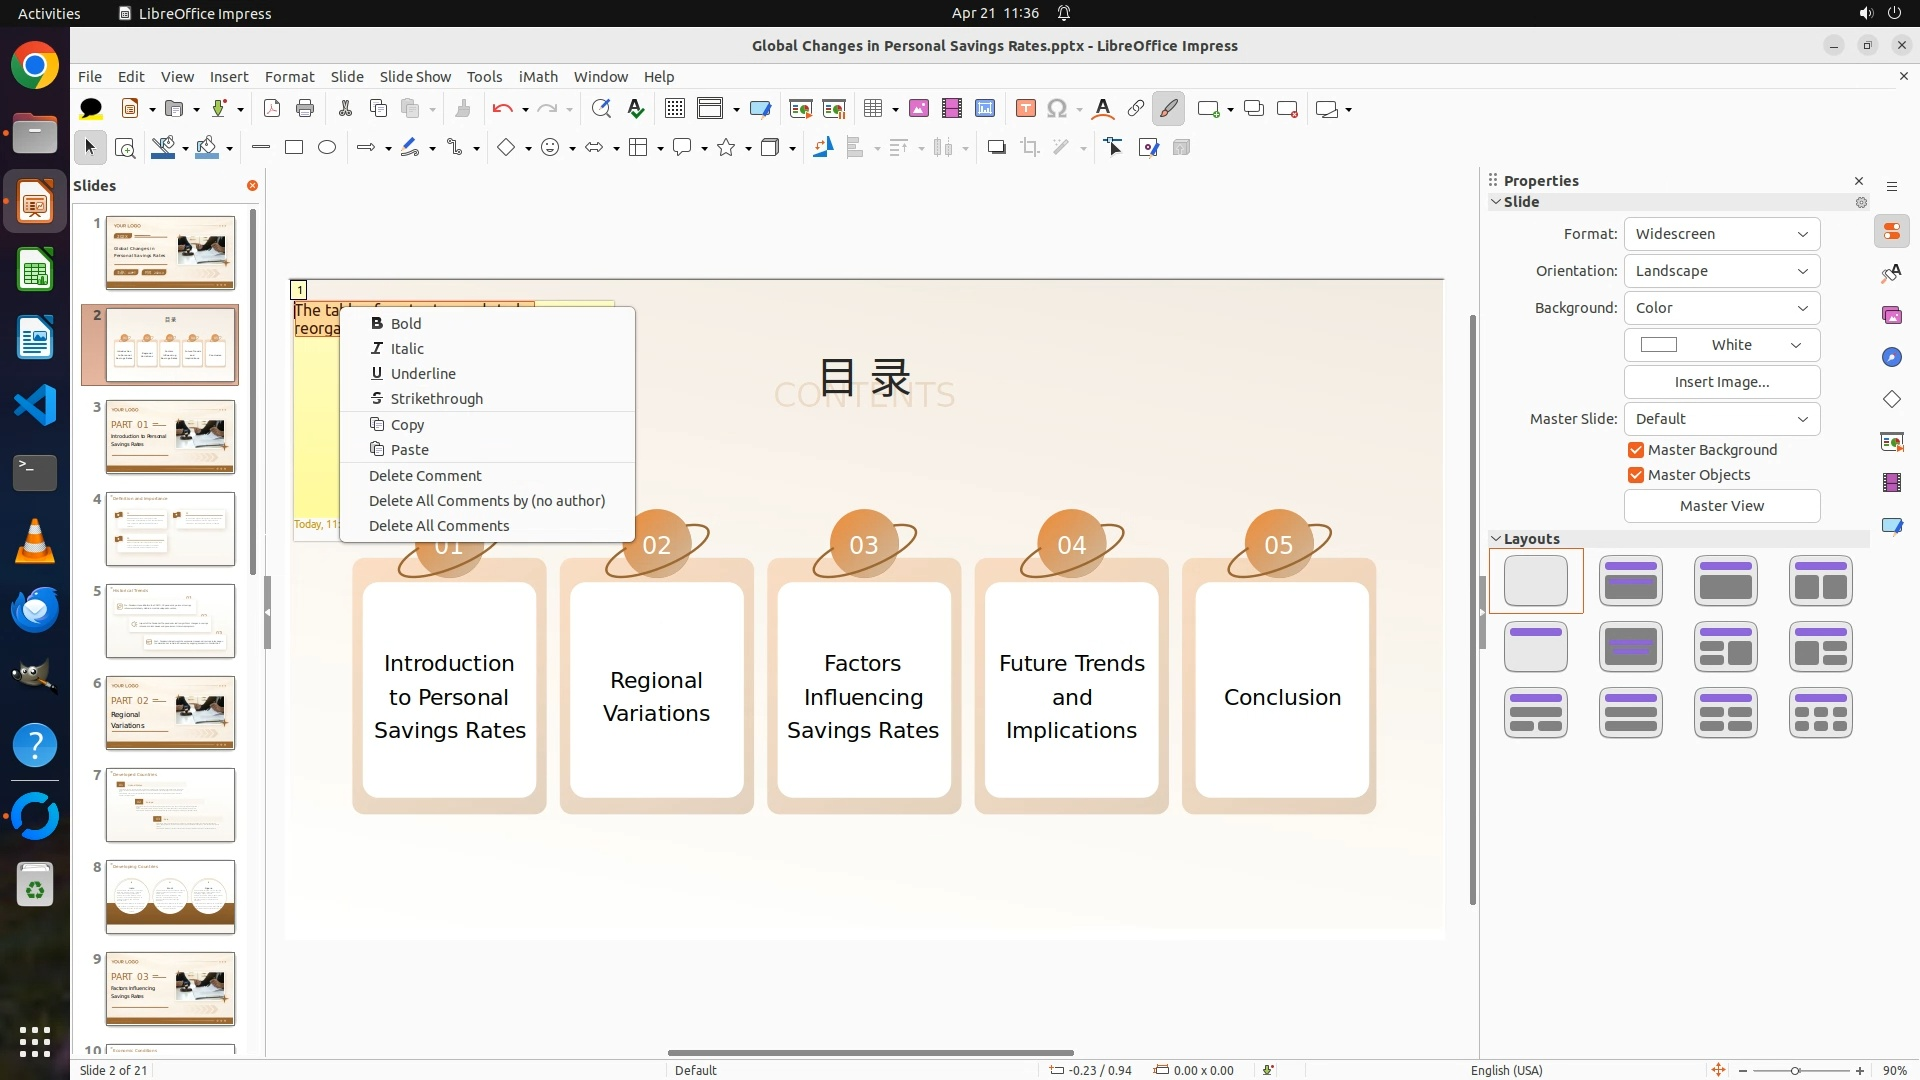The width and height of the screenshot is (1920, 1080).
Task: Select the Ellipse drawing tool
Action: pos(327,148)
